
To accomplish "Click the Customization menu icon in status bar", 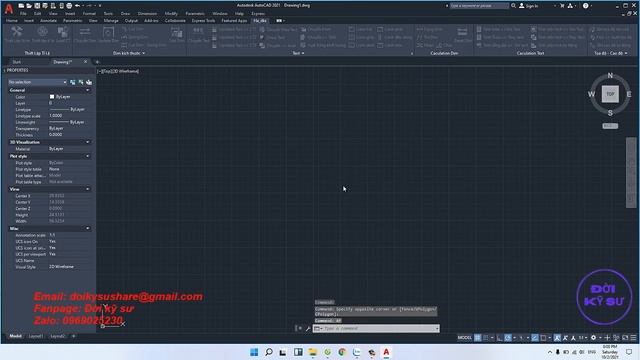I will pyautogui.click(x=633, y=338).
